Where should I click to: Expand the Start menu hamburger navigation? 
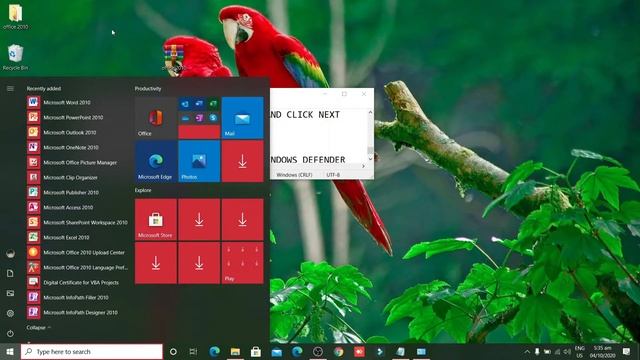point(10,89)
